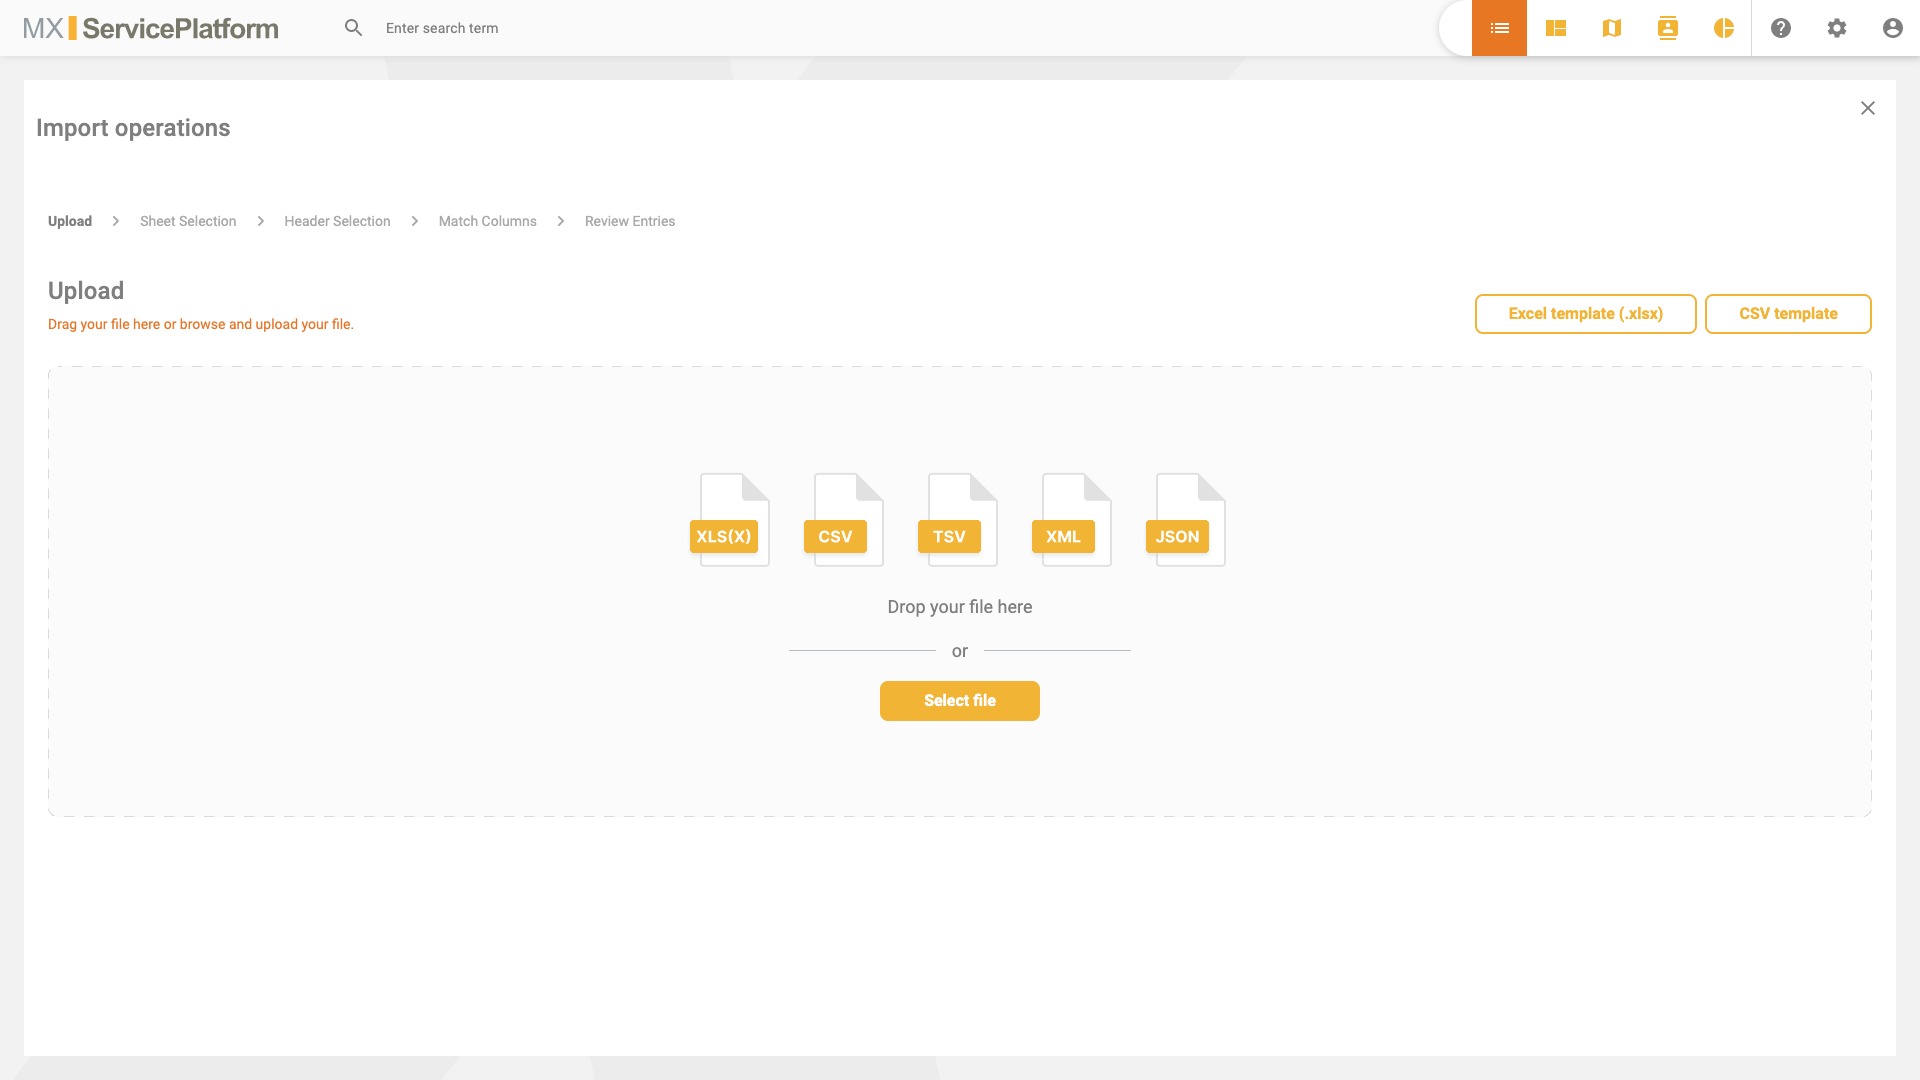Click the XLS(X) file type icon
This screenshot has width=1920, height=1080.
[730, 520]
